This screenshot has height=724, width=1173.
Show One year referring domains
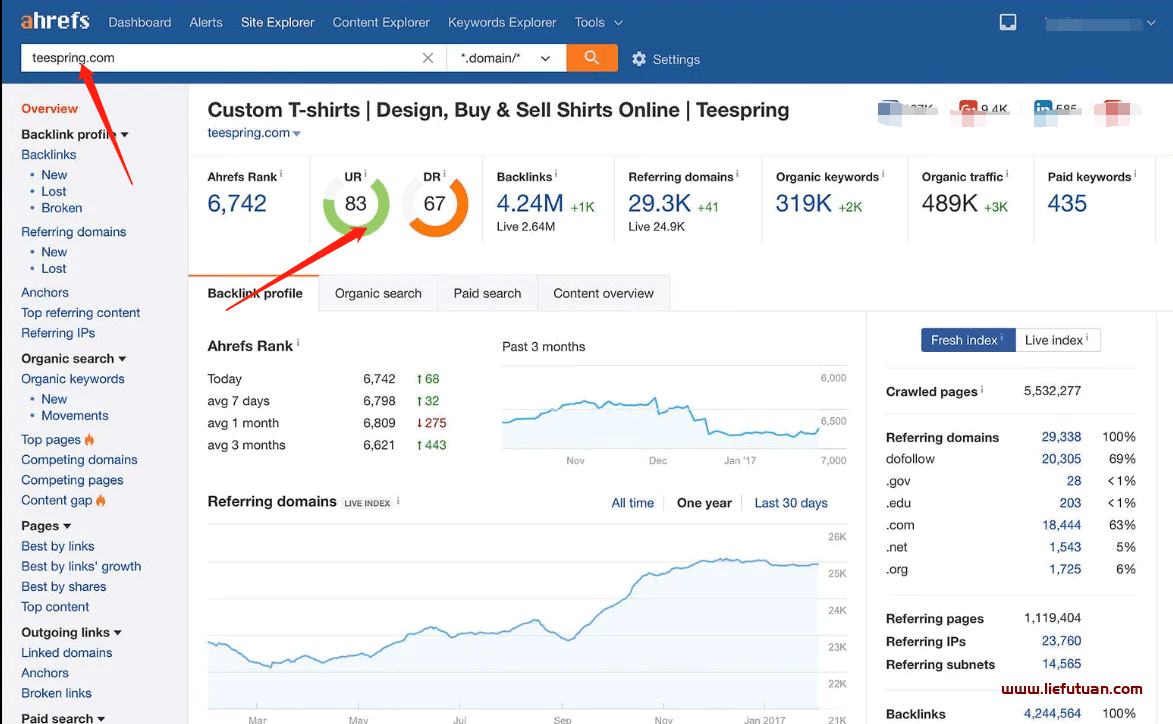click(x=704, y=503)
